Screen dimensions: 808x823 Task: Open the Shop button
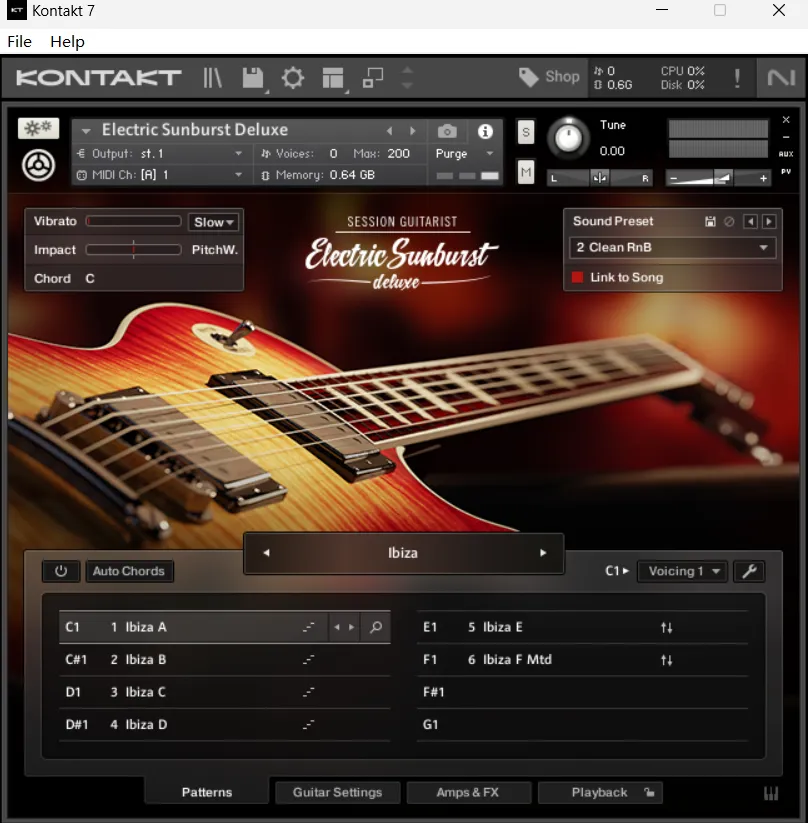(549, 77)
